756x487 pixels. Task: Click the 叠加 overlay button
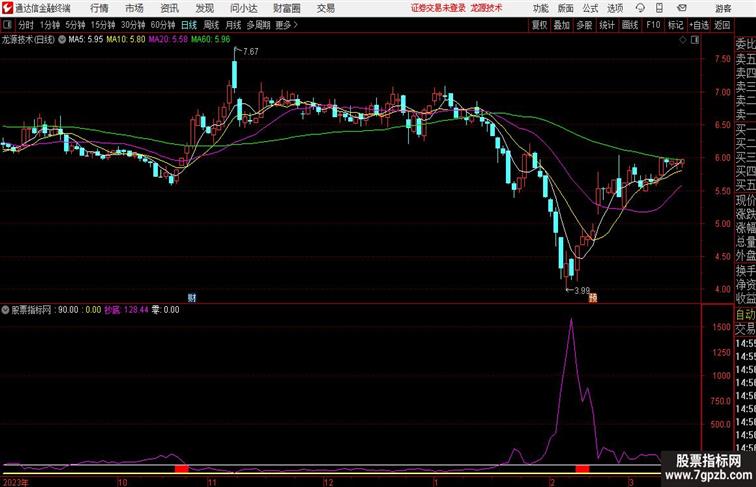562,25
